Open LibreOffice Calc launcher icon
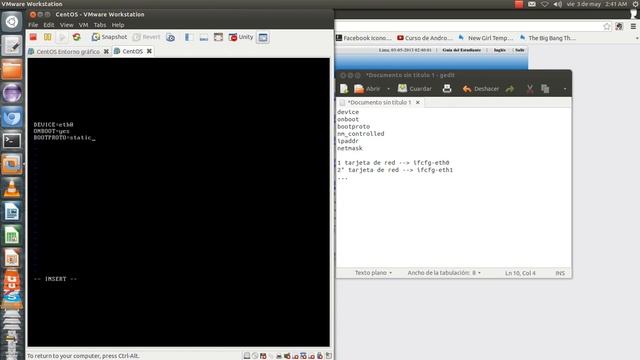The height and width of the screenshot is (360, 640). point(12,236)
